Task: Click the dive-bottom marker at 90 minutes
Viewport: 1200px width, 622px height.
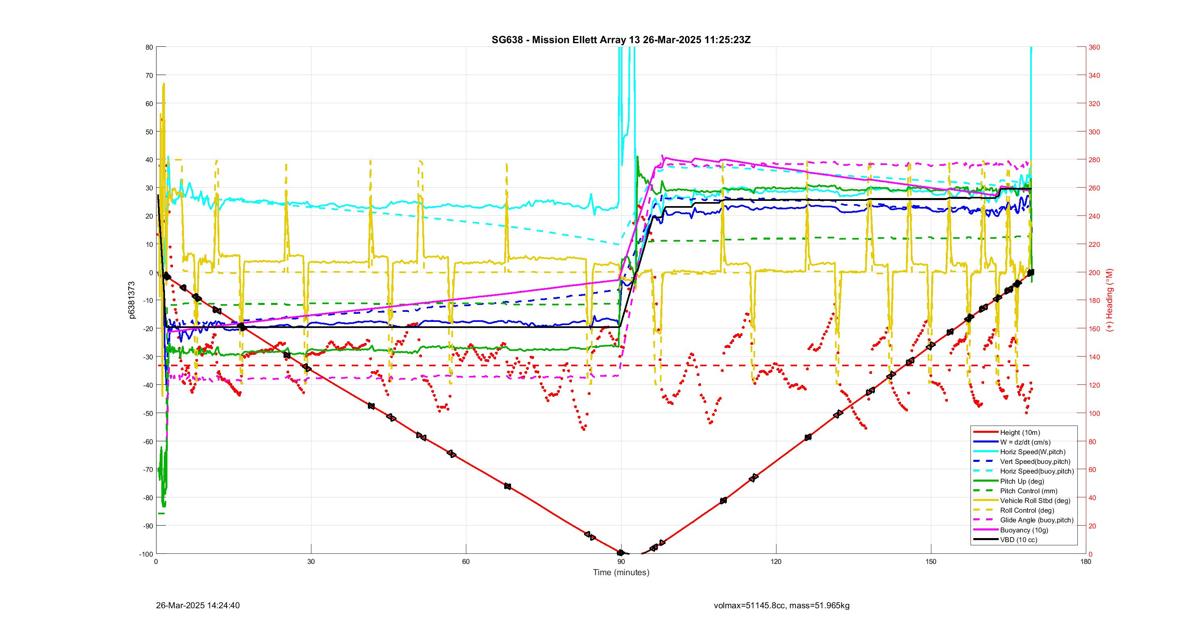Action: [x=621, y=553]
